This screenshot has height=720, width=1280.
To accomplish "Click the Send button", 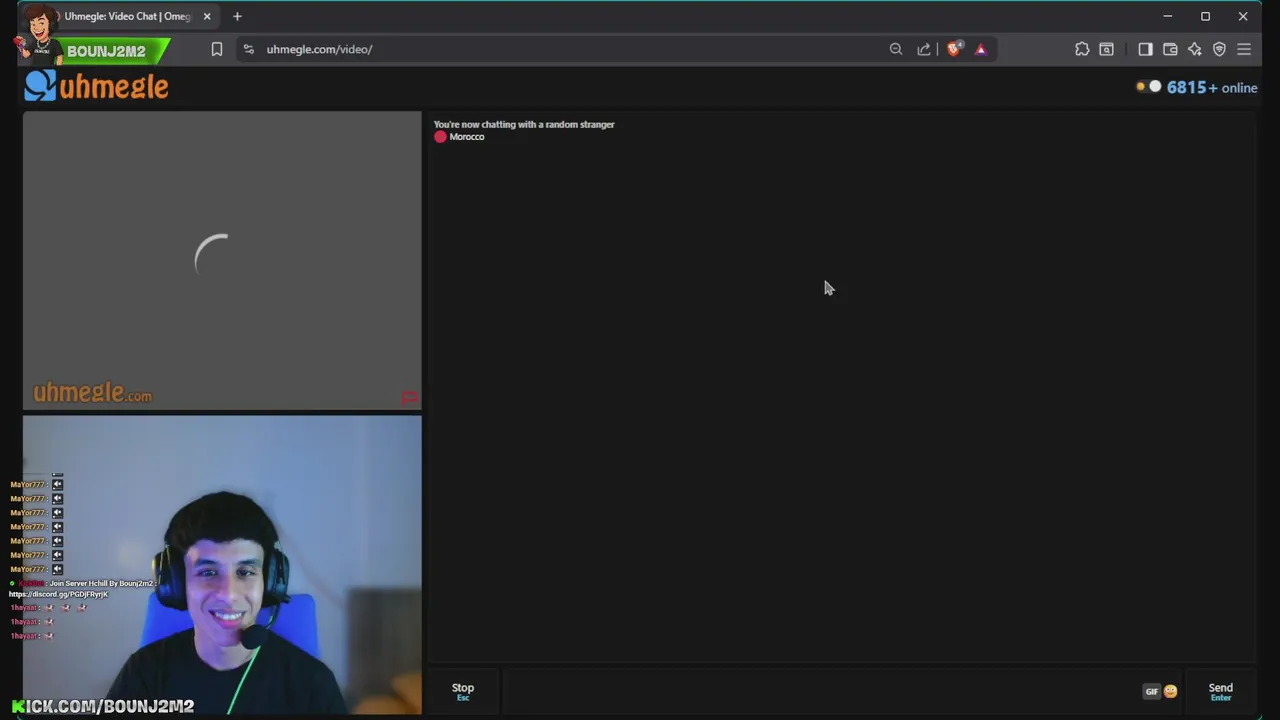I will tap(1220, 691).
